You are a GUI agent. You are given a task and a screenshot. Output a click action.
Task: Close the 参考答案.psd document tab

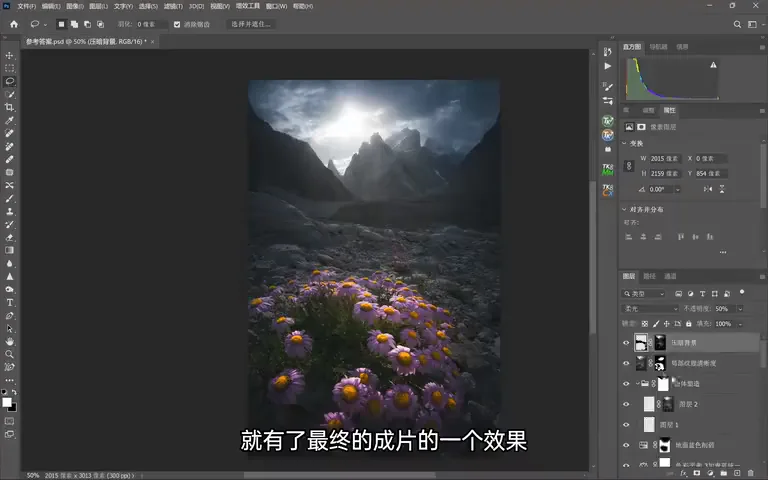[152, 42]
